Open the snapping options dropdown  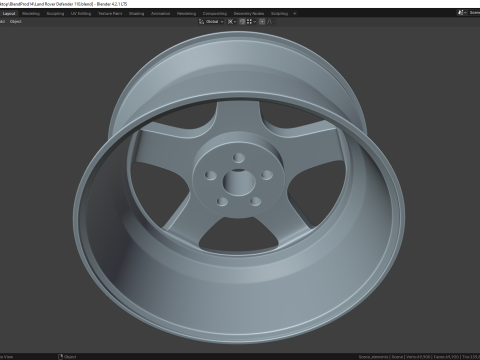coord(251,22)
